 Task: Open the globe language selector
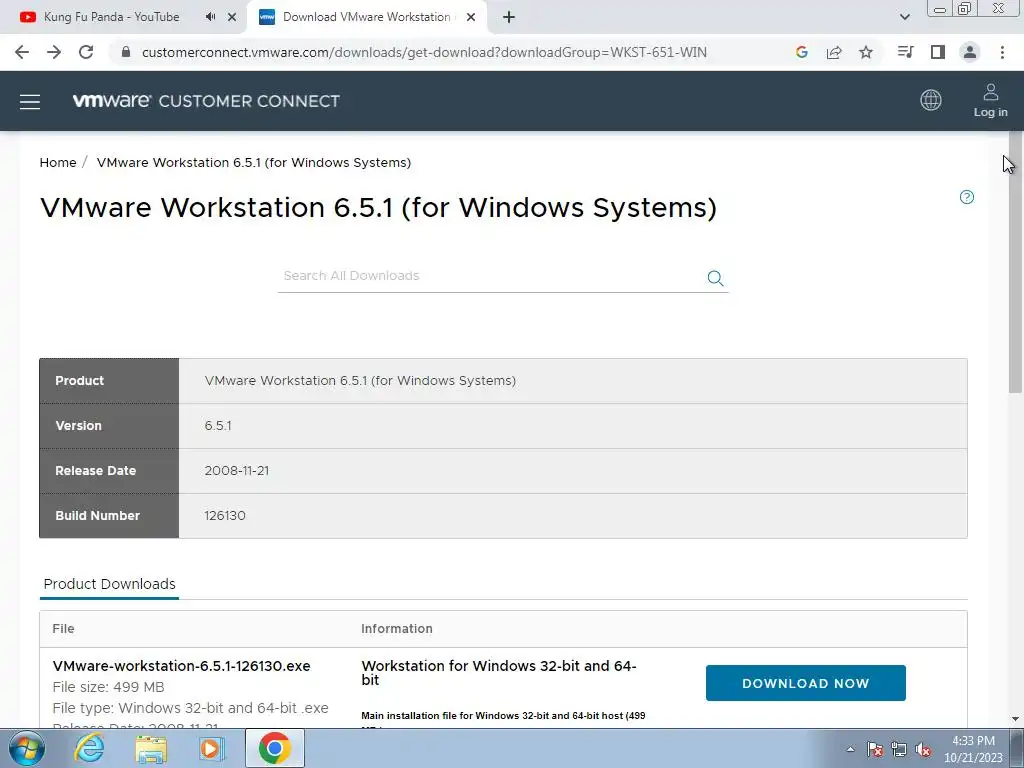click(x=931, y=100)
